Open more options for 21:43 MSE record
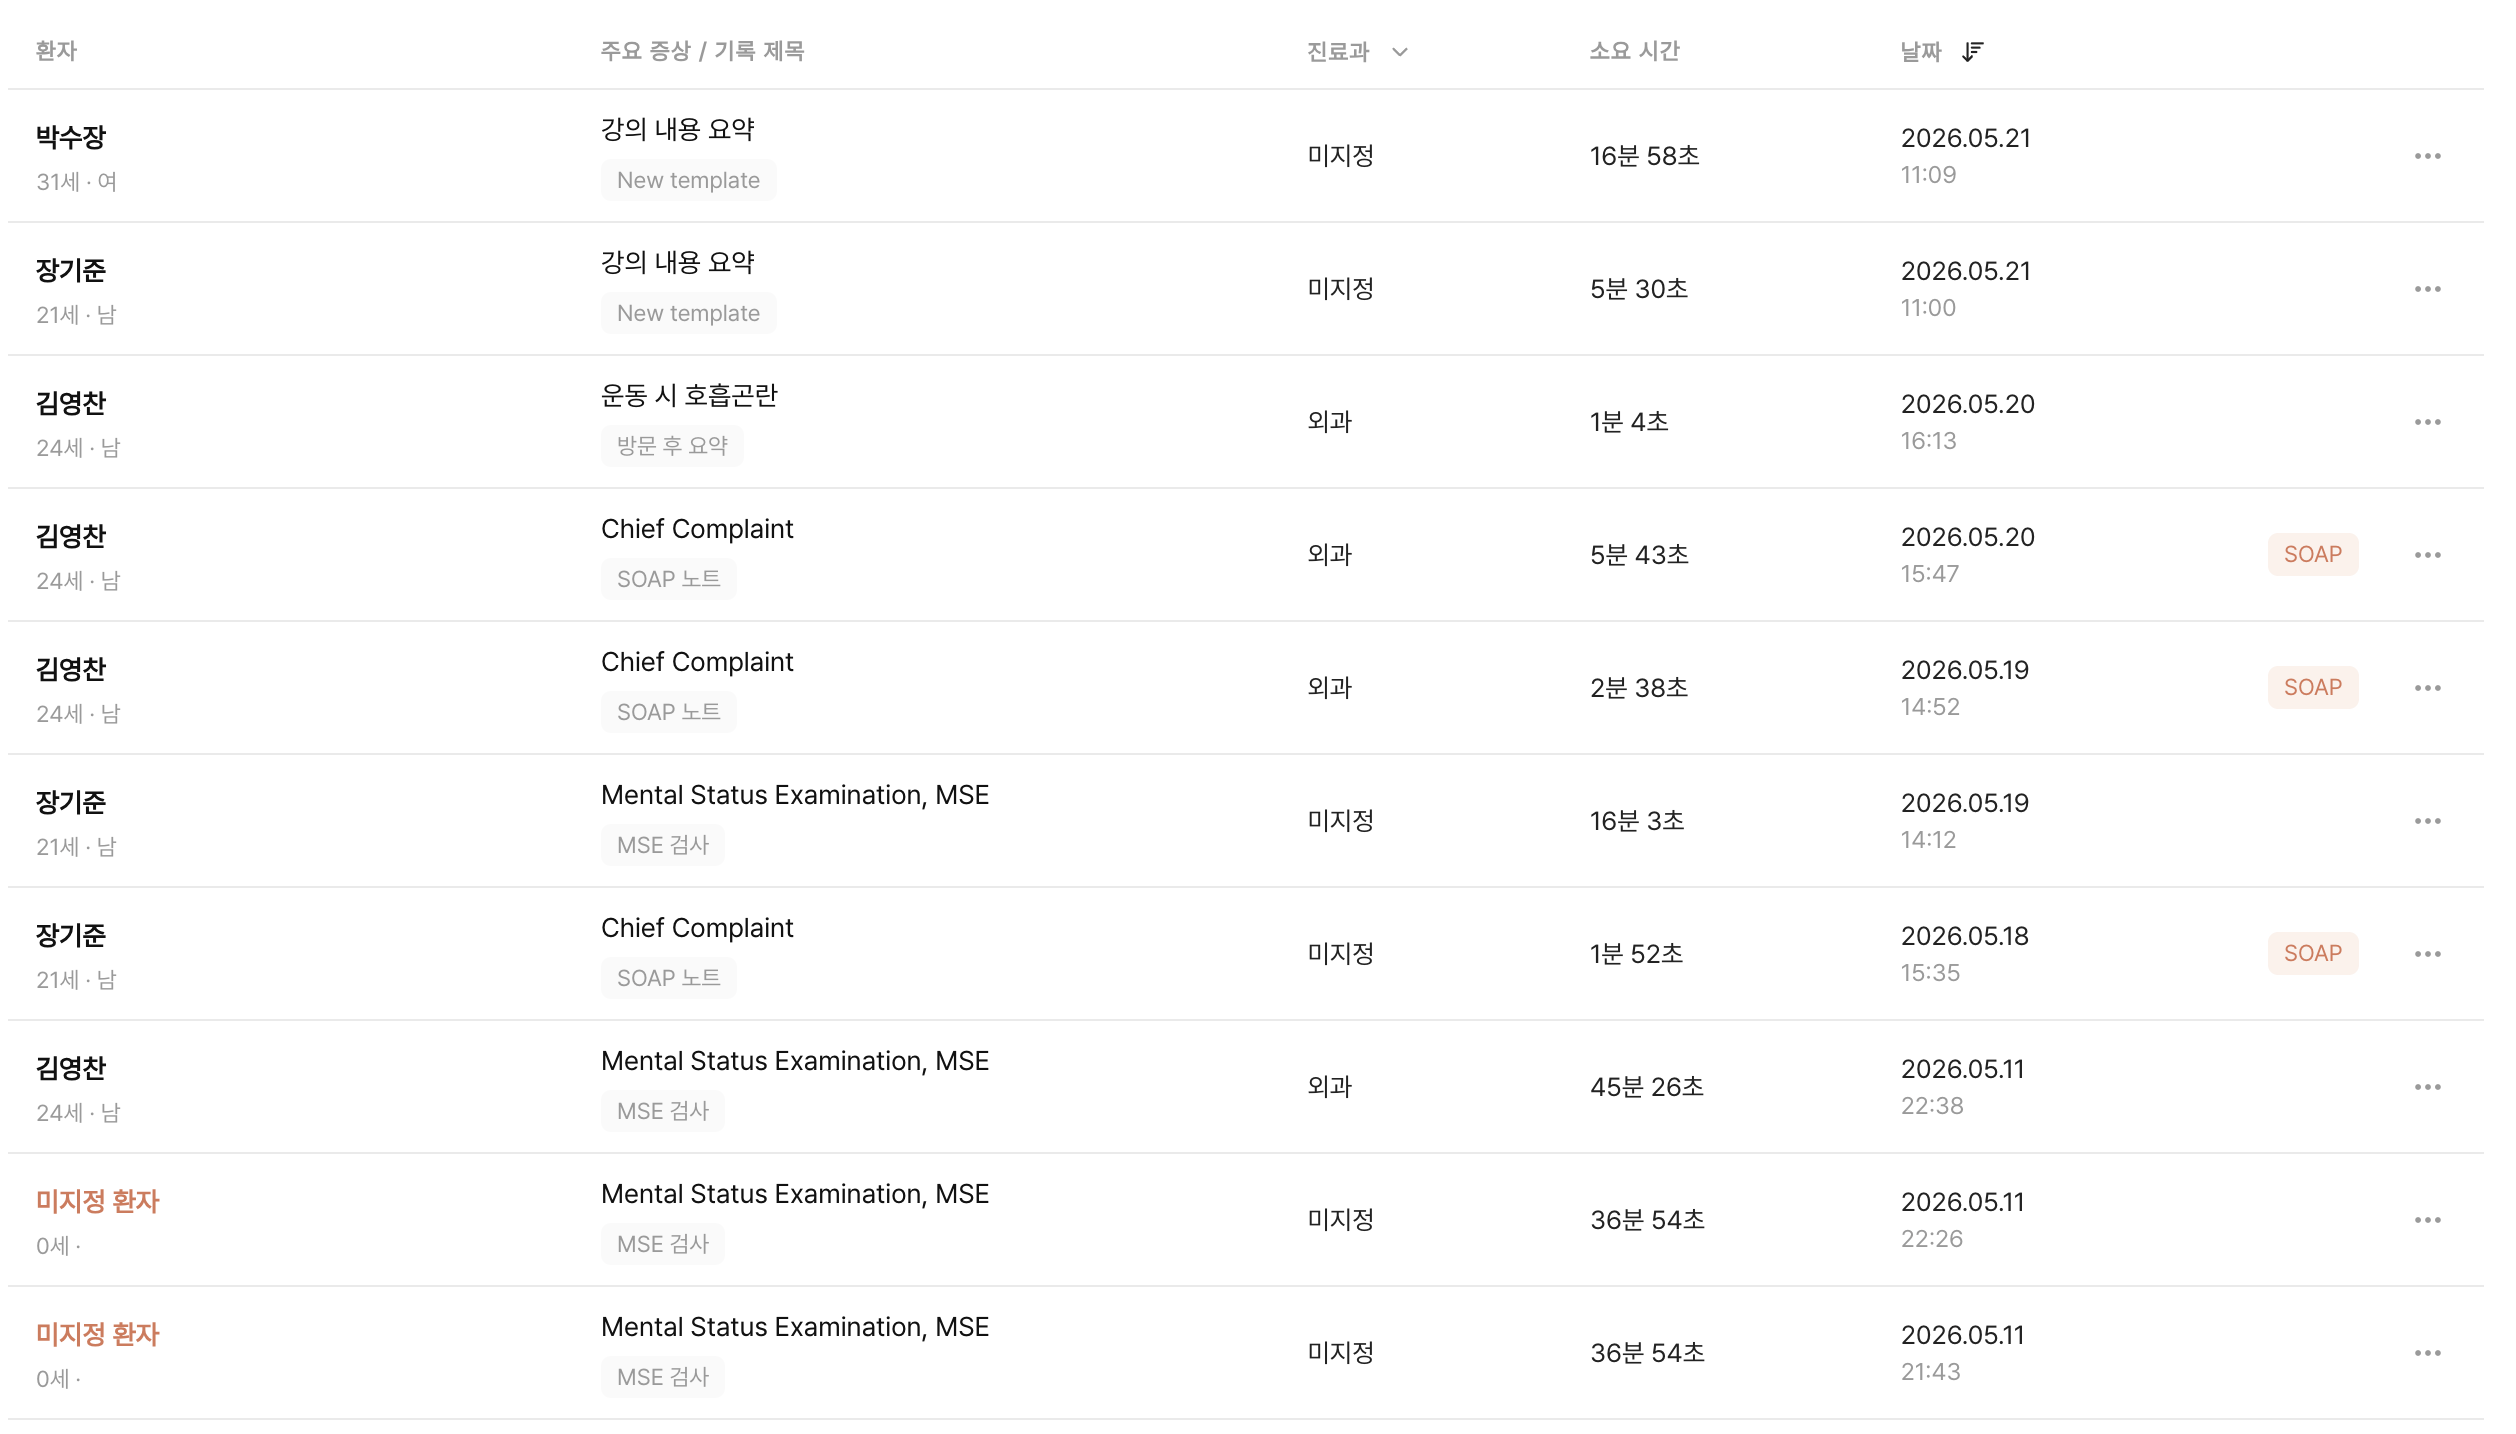 click(x=2427, y=1353)
